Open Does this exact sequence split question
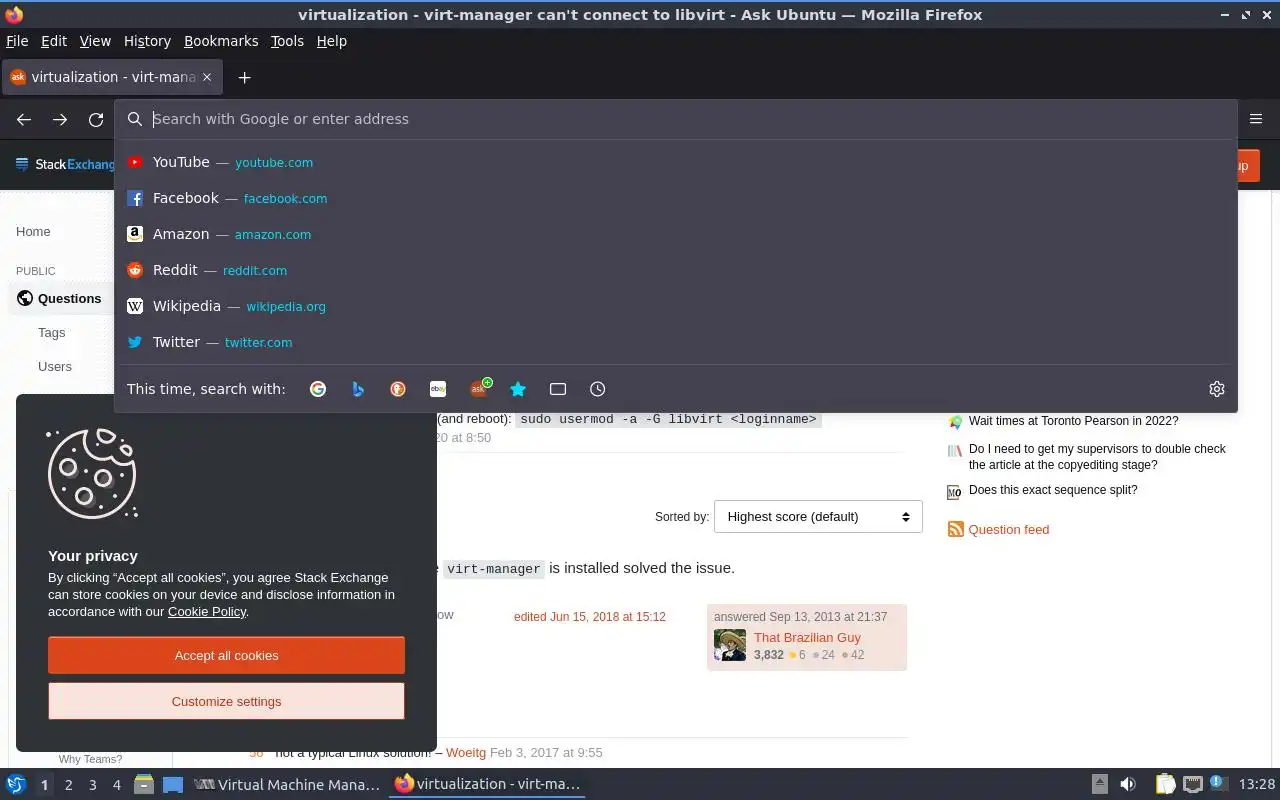Viewport: 1280px width, 800px height. pos(1053,490)
